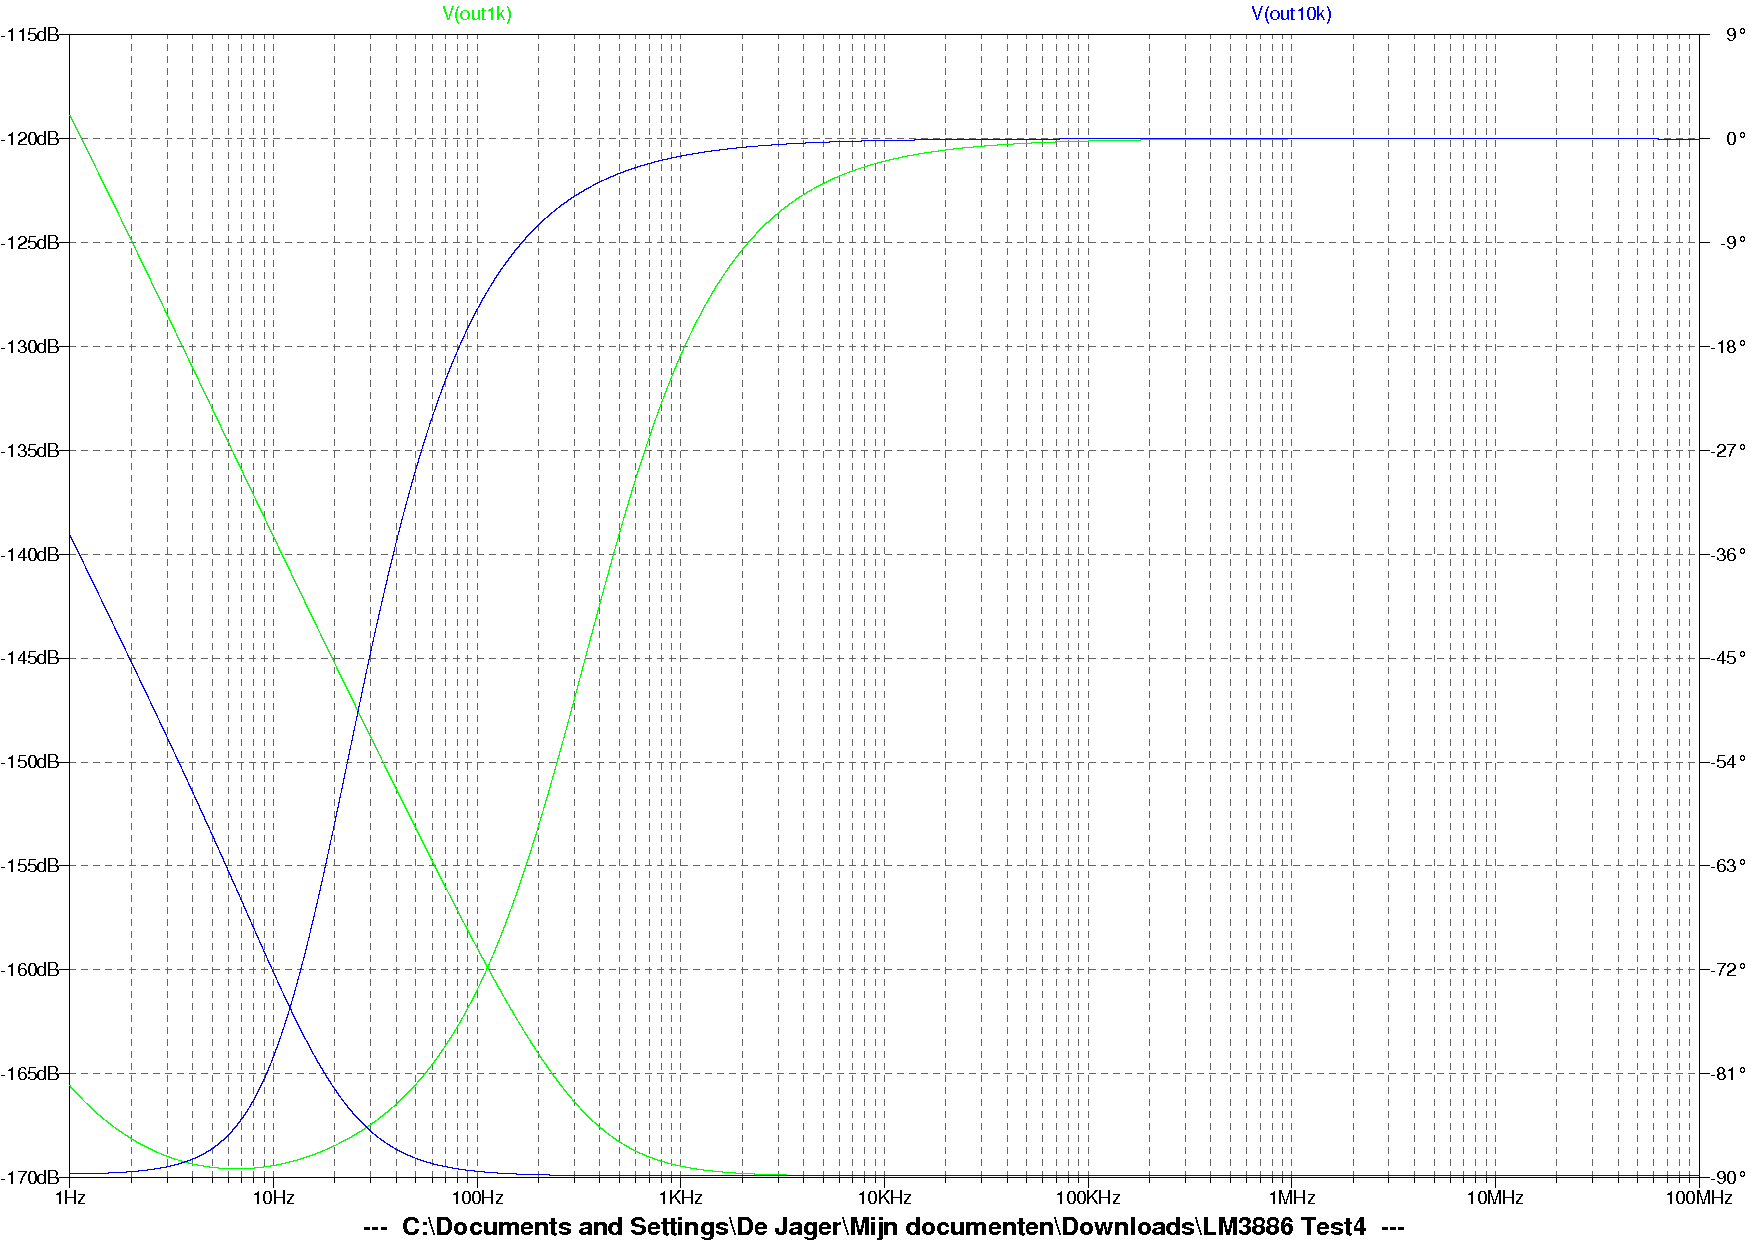
Task: Click the 0° phase axis label
Action: click(1735, 139)
